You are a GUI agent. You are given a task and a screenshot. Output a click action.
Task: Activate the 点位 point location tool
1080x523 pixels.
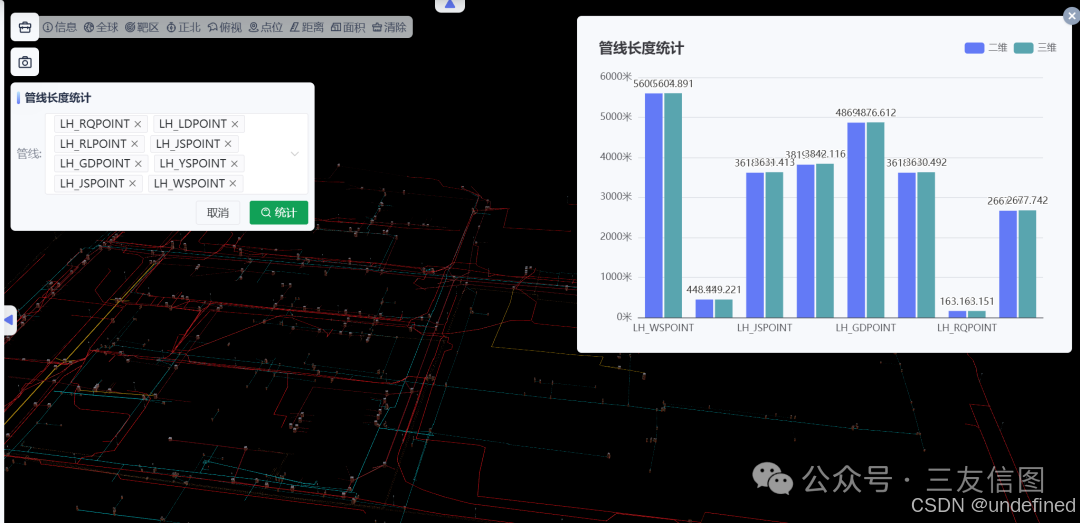coord(266,28)
